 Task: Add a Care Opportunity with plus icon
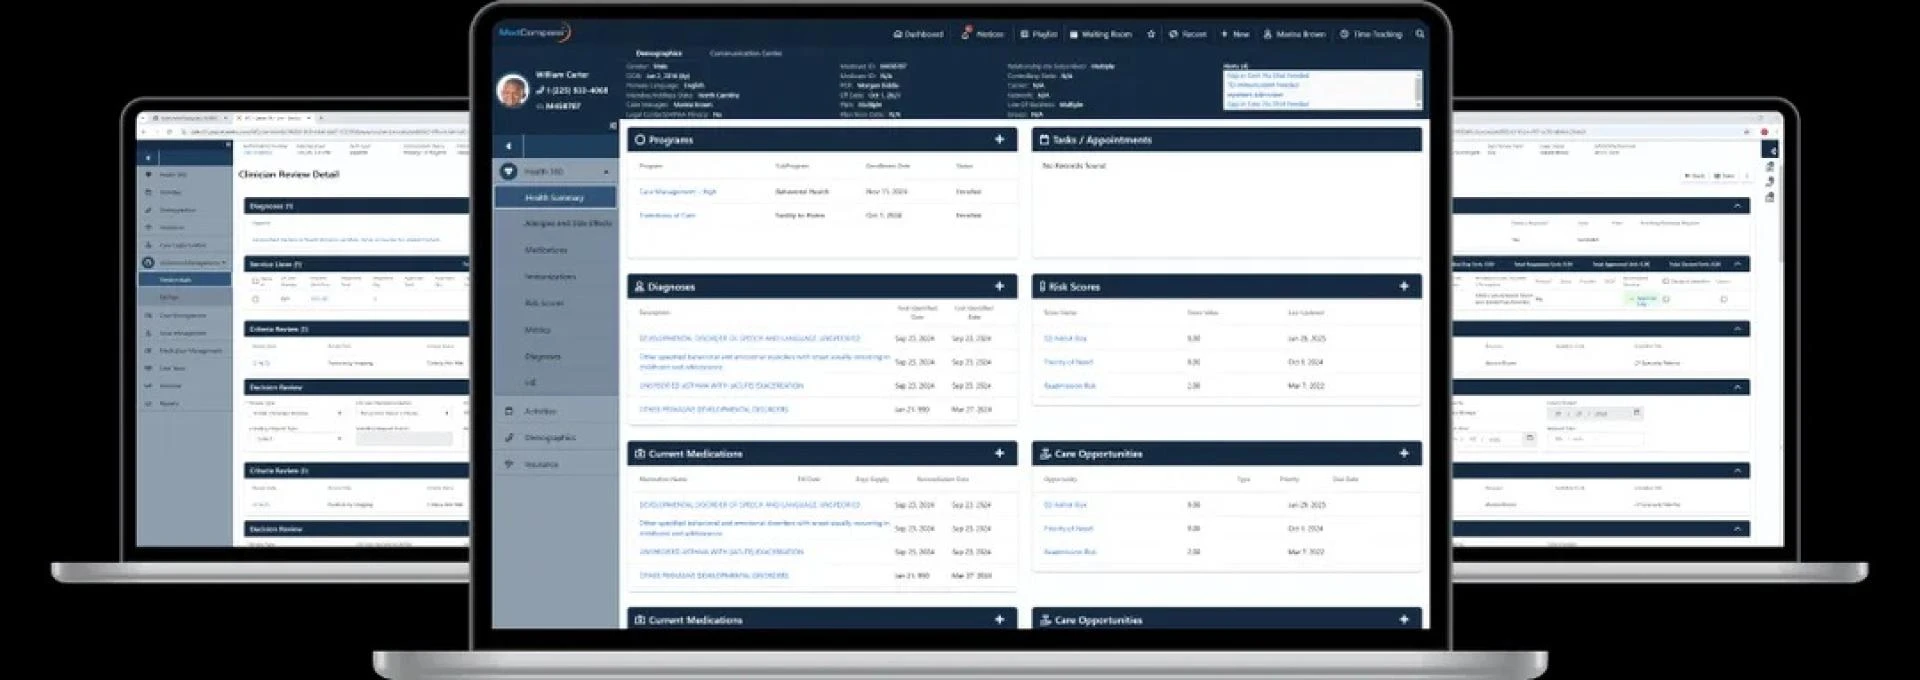(x=1403, y=453)
